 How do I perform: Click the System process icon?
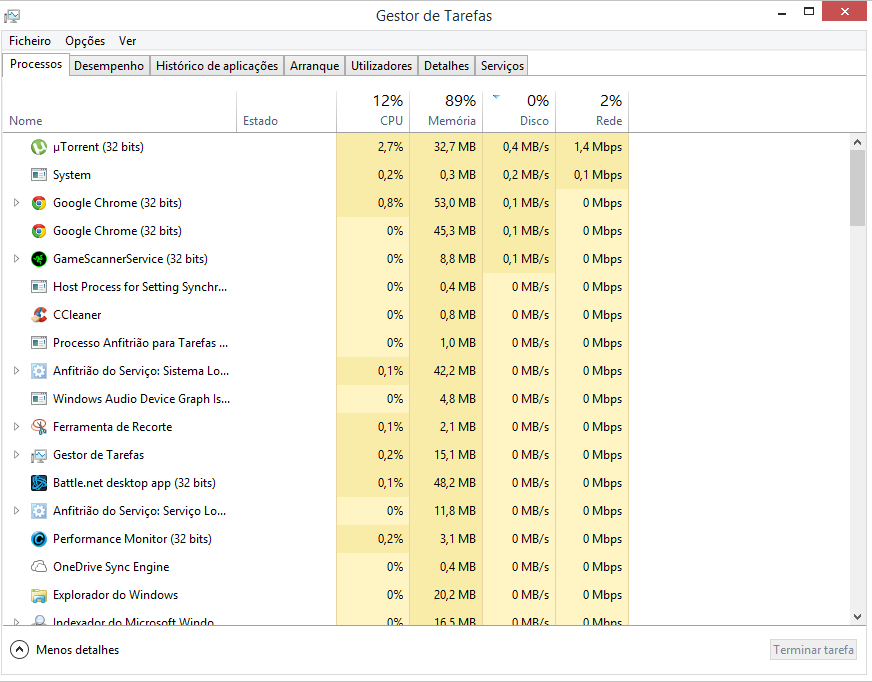tap(38, 175)
